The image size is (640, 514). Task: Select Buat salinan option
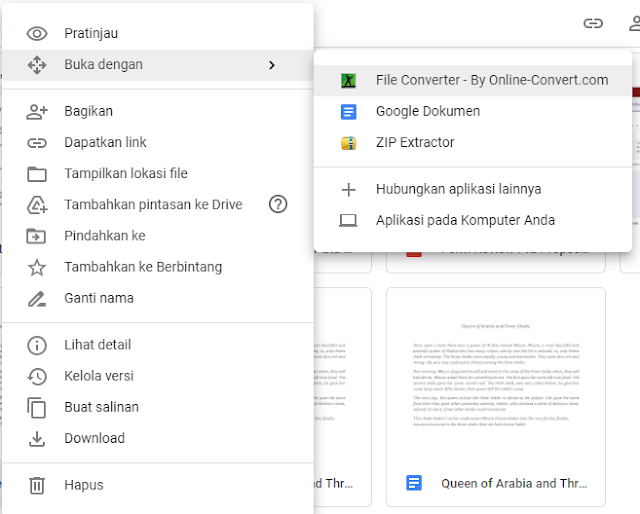coord(158,407)
